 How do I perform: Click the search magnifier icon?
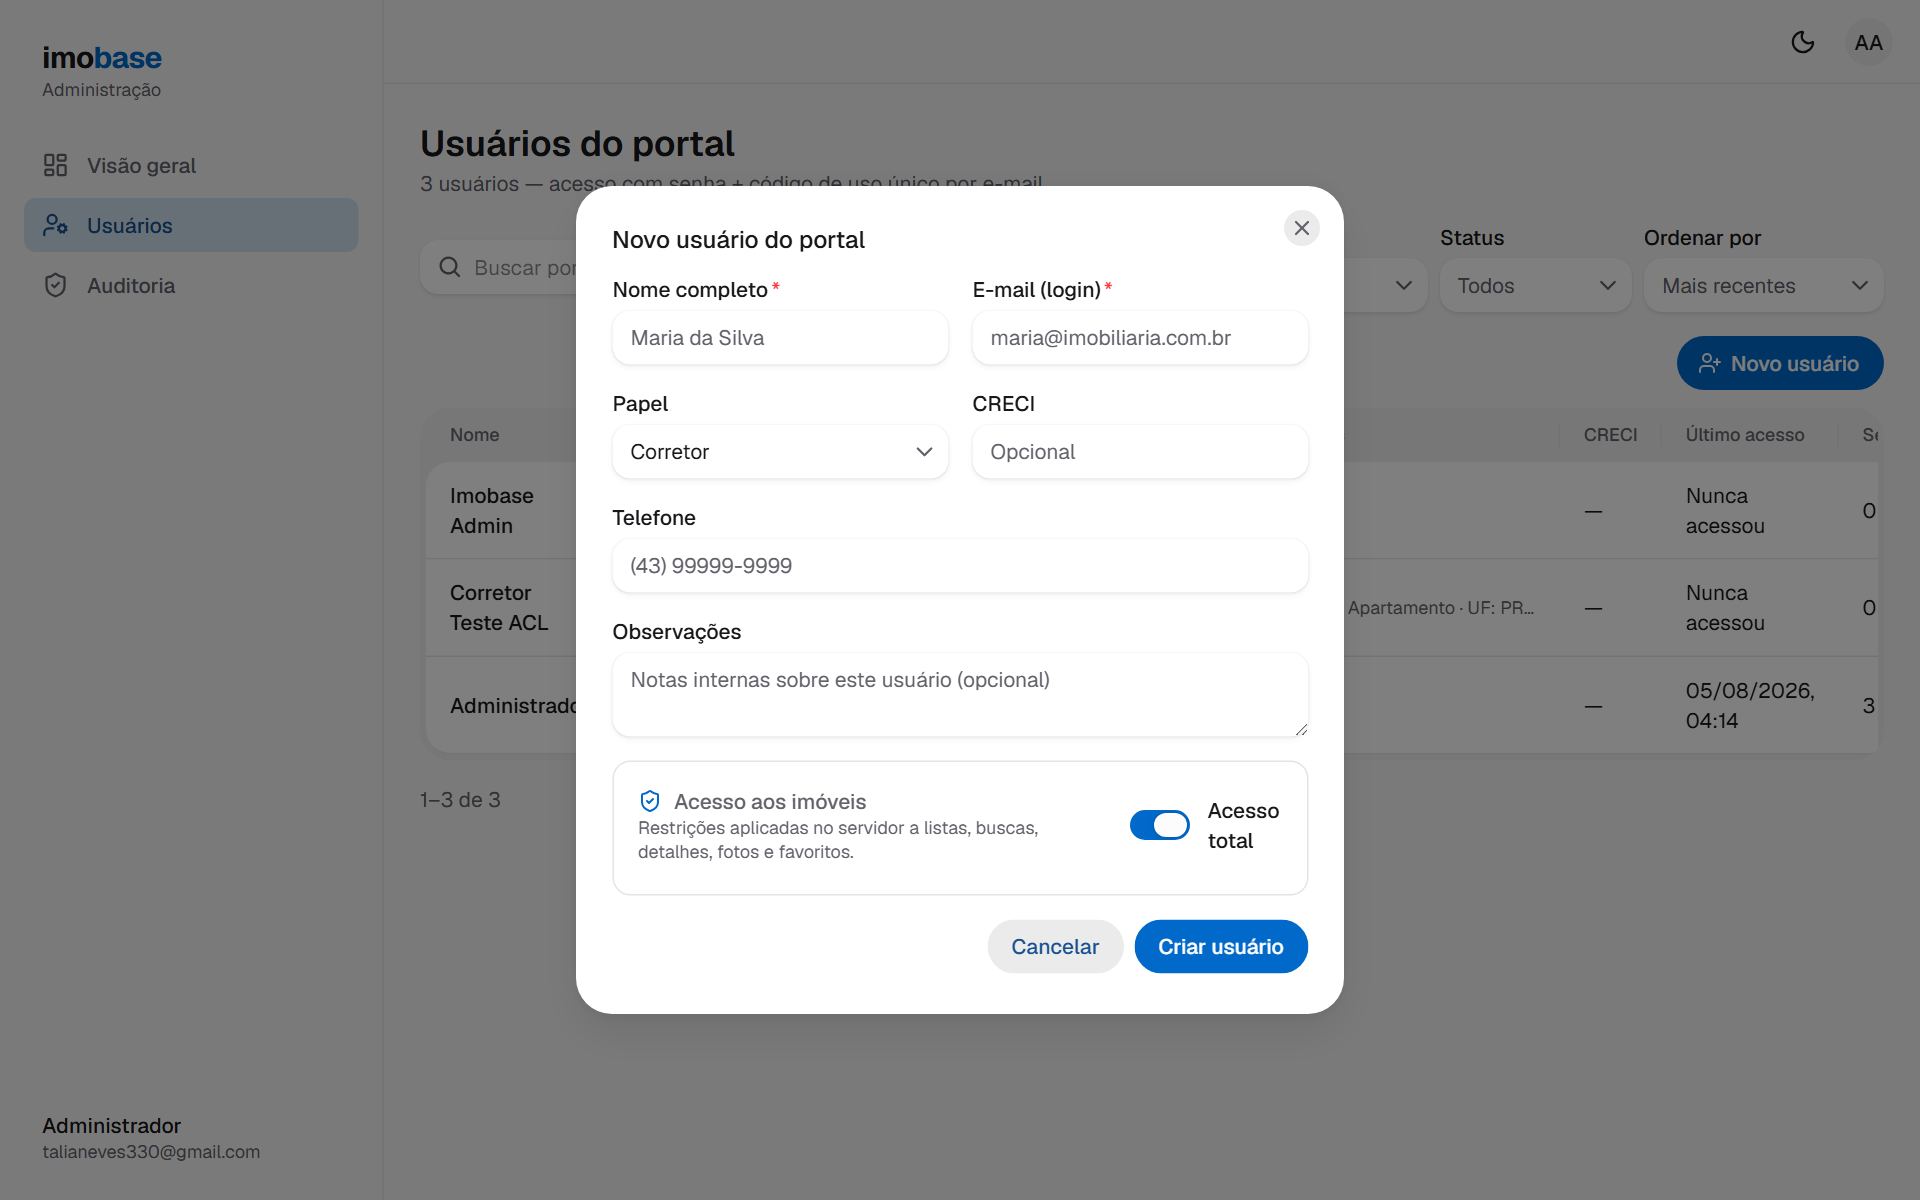(450, 267)
